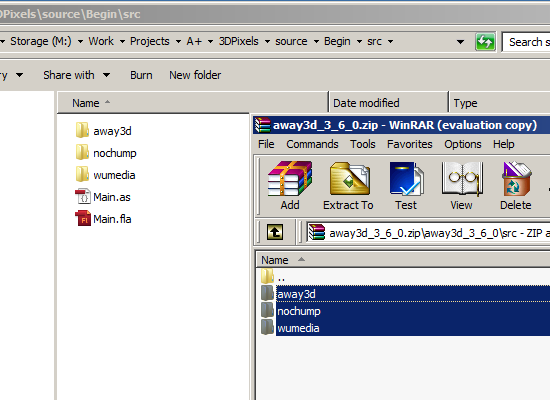The height and width of the screenshot is (400, 550).
Task: Open the Share with dropdown
Action: tap(76, 75)
